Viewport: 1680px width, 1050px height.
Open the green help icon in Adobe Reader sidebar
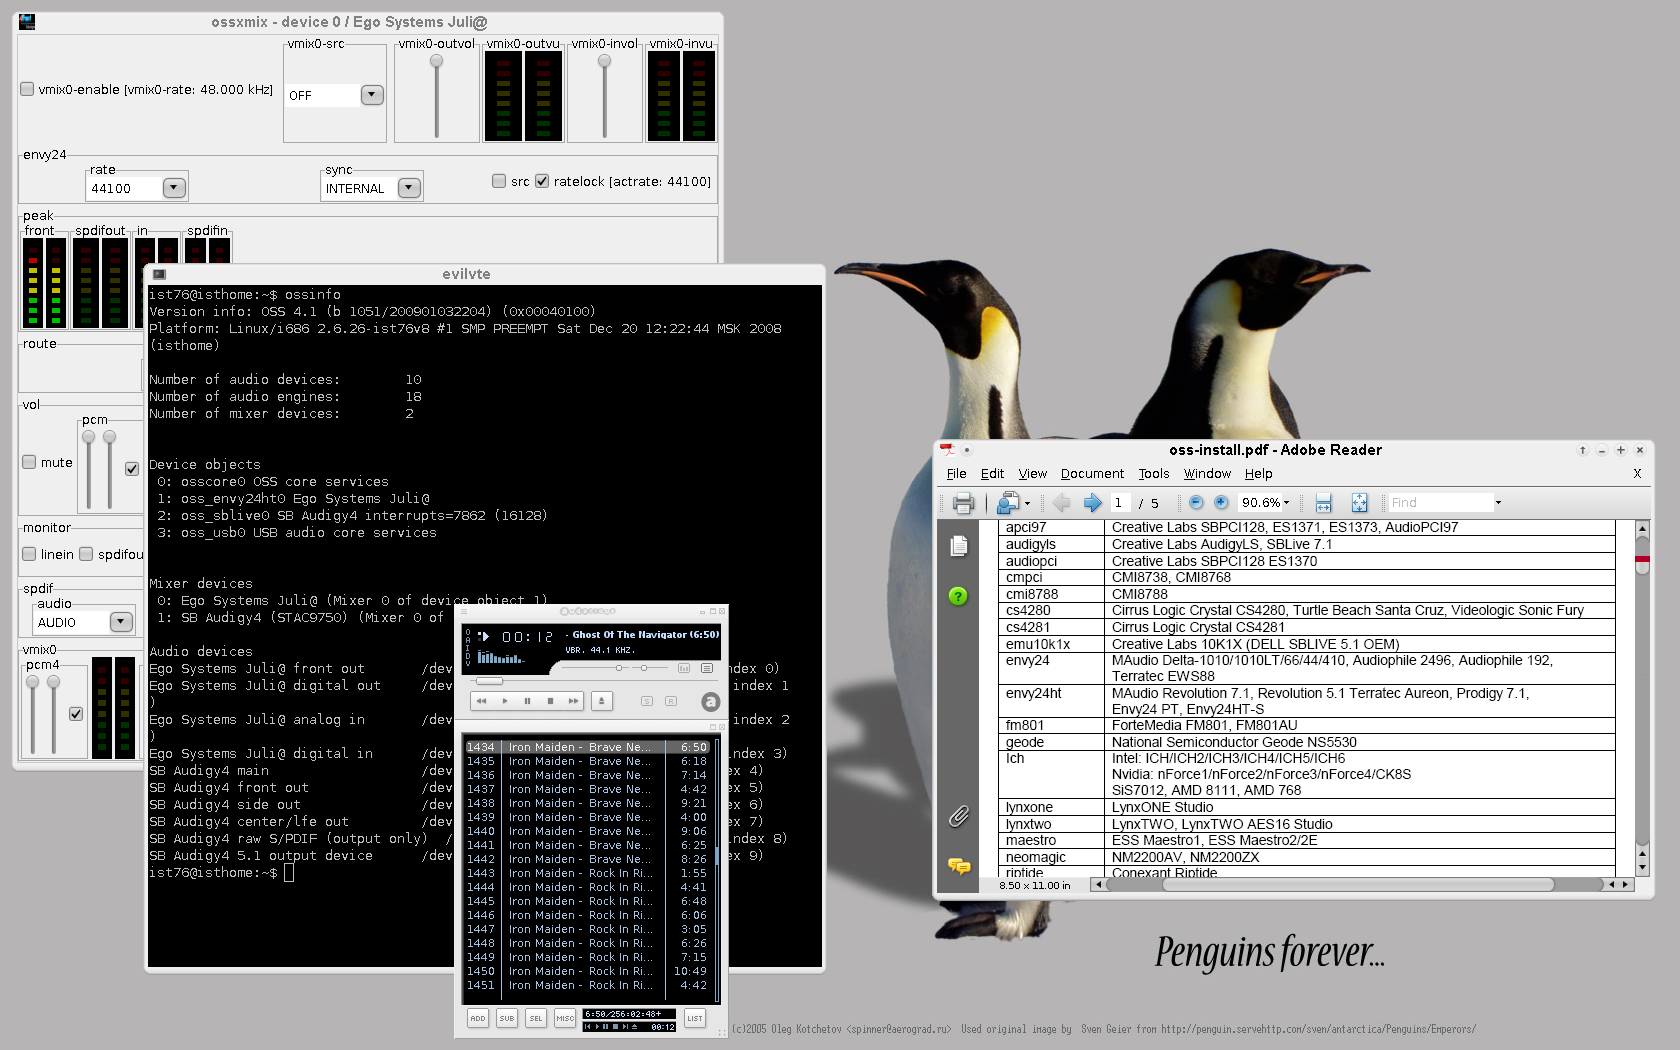point(958,596)
